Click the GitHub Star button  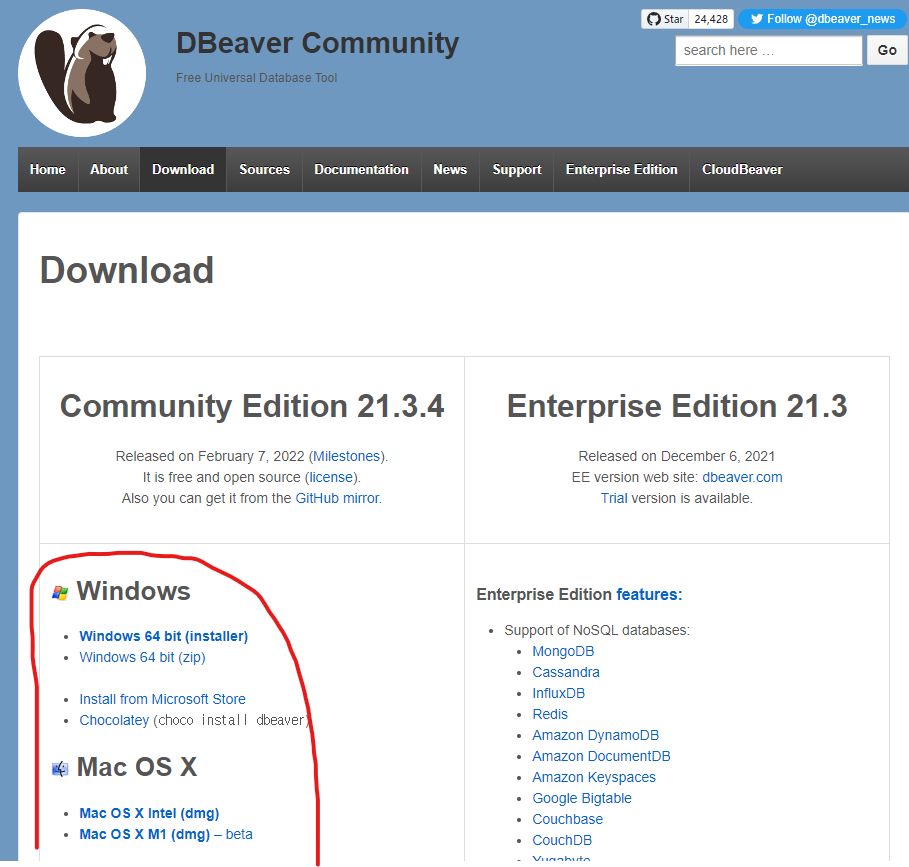tap(665, 19)
